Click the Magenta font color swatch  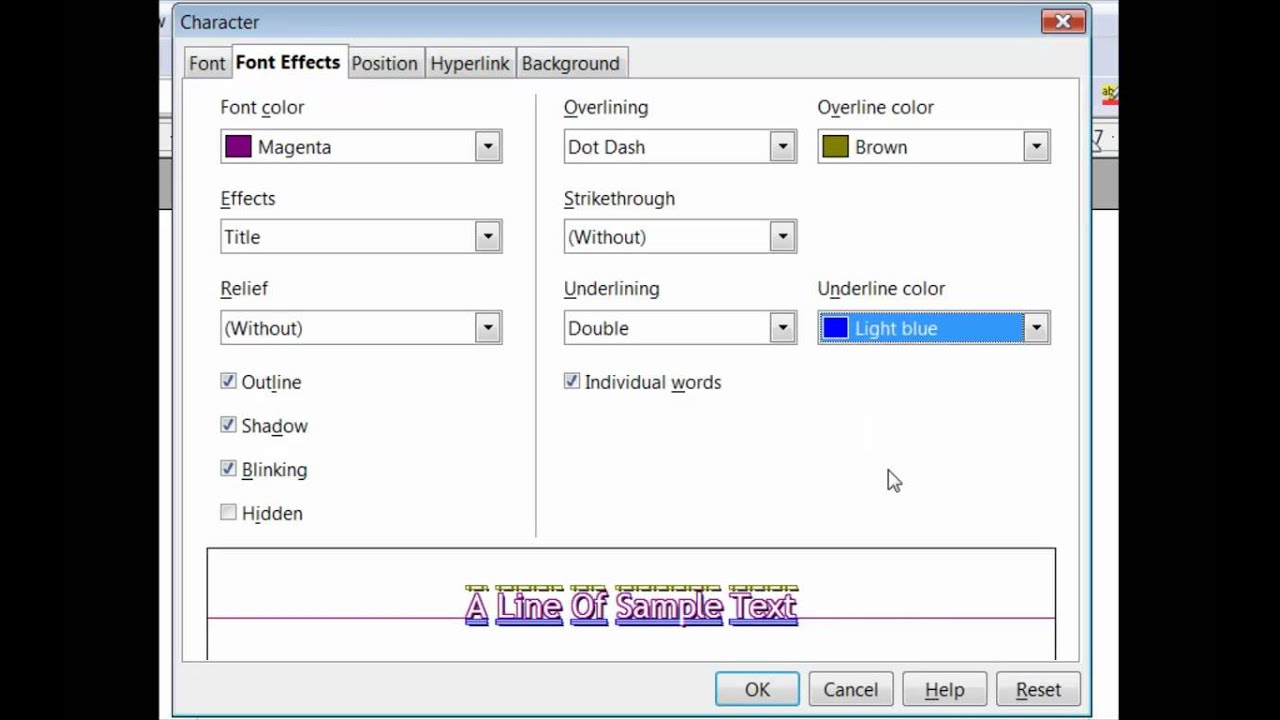[238, 147]
